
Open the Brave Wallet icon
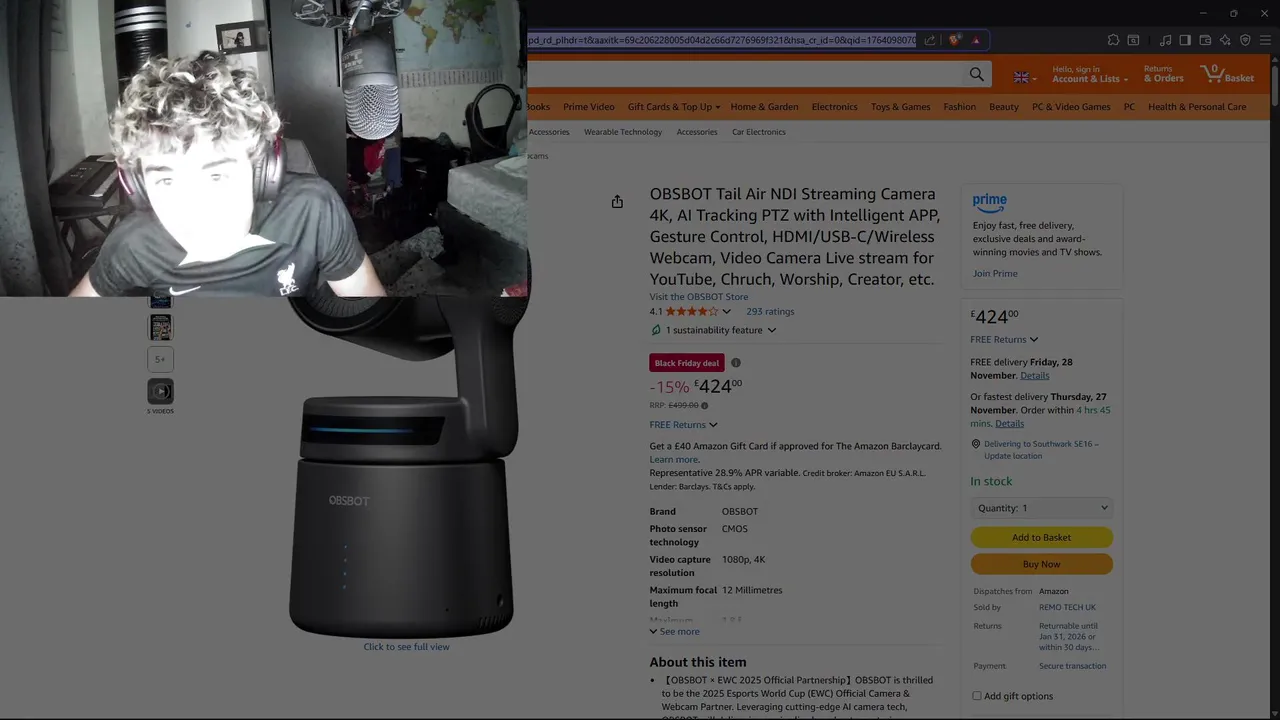[x=1205, y=40]
